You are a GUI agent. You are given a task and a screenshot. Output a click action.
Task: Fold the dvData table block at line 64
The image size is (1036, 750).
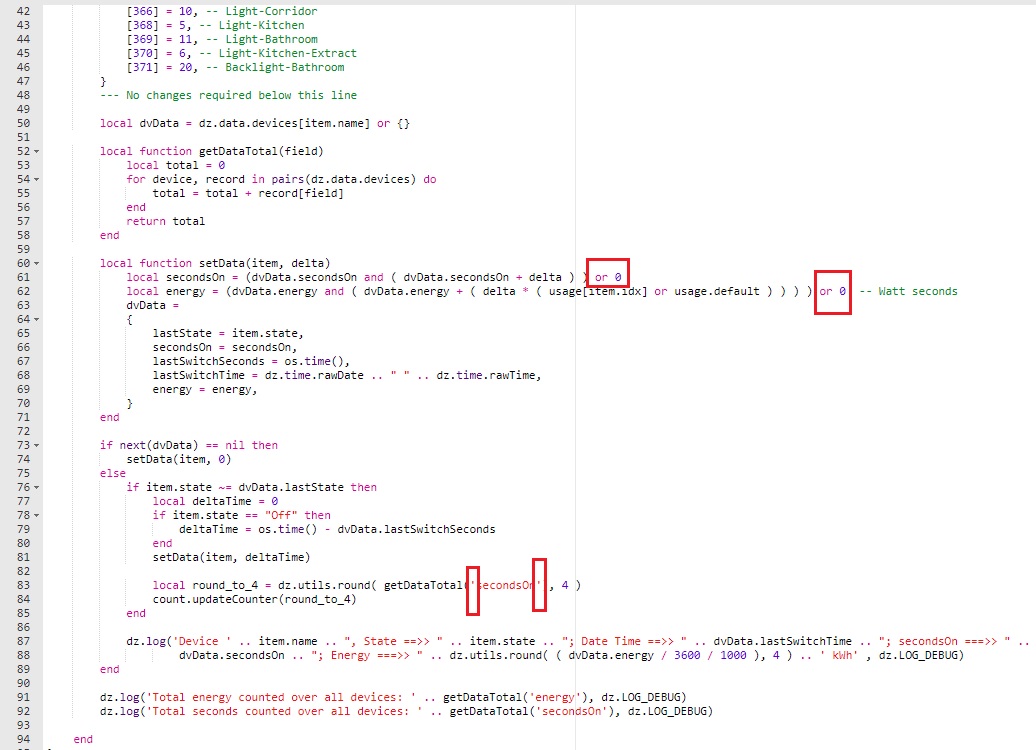point(36,319)
